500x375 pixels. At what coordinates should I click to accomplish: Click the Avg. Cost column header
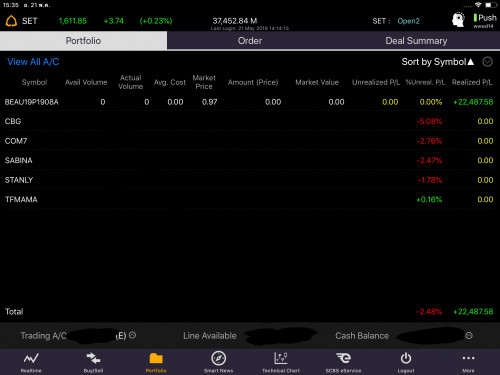(x=170, y=82)
